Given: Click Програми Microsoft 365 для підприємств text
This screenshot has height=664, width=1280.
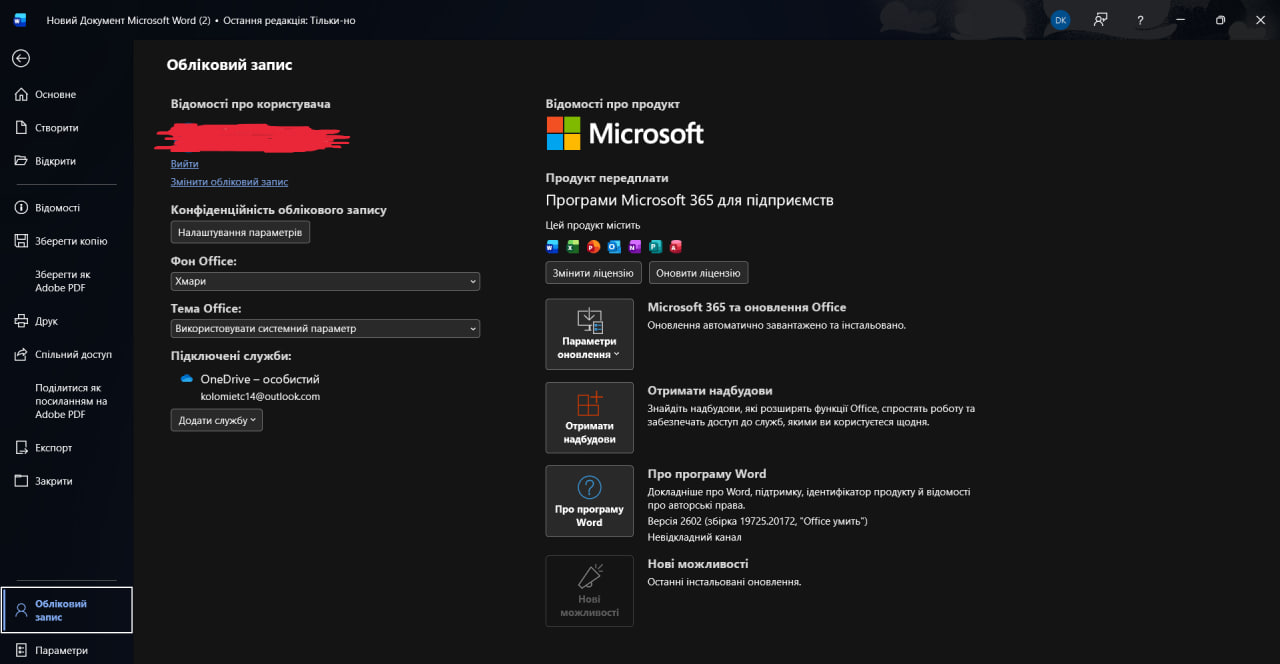Looking at the screenshot, I should (x=689, y=200).
